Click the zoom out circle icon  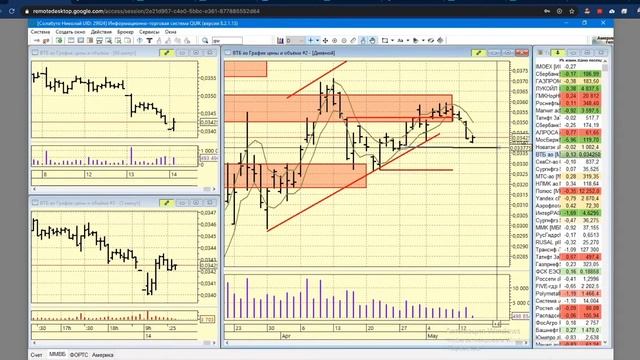coord(344,40)
